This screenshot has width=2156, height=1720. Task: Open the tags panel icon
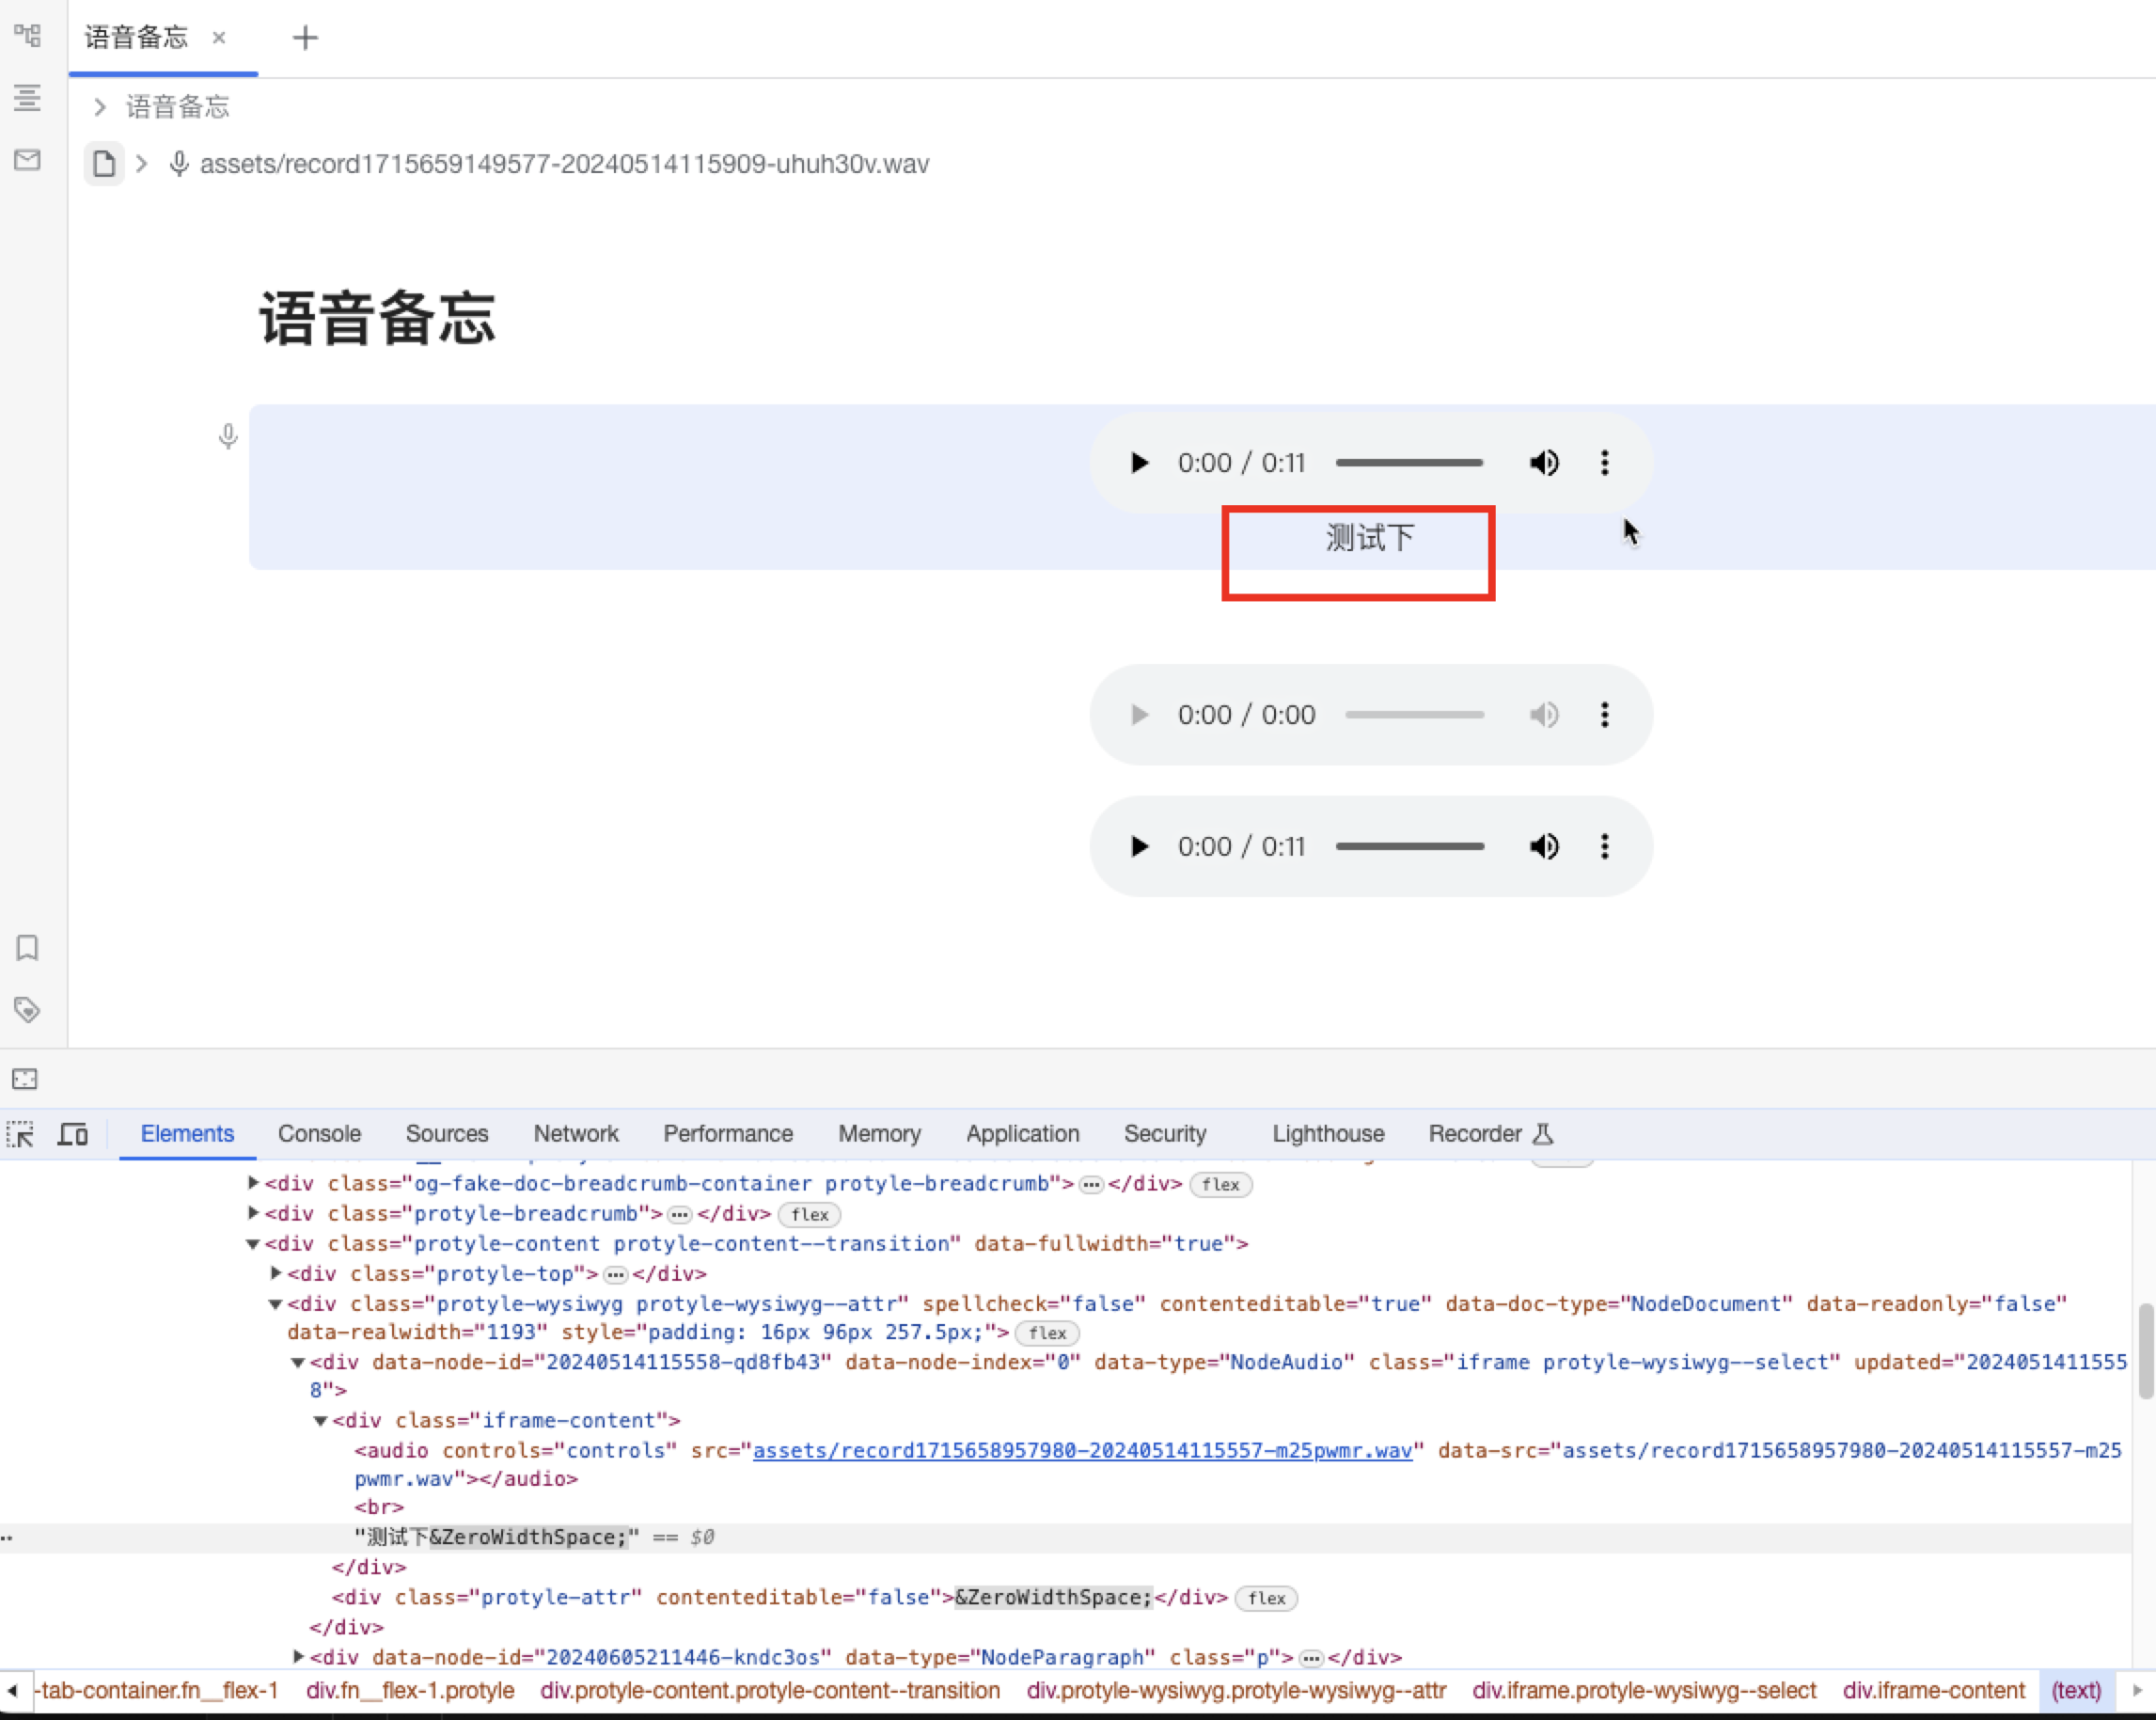coord(27,1009)
